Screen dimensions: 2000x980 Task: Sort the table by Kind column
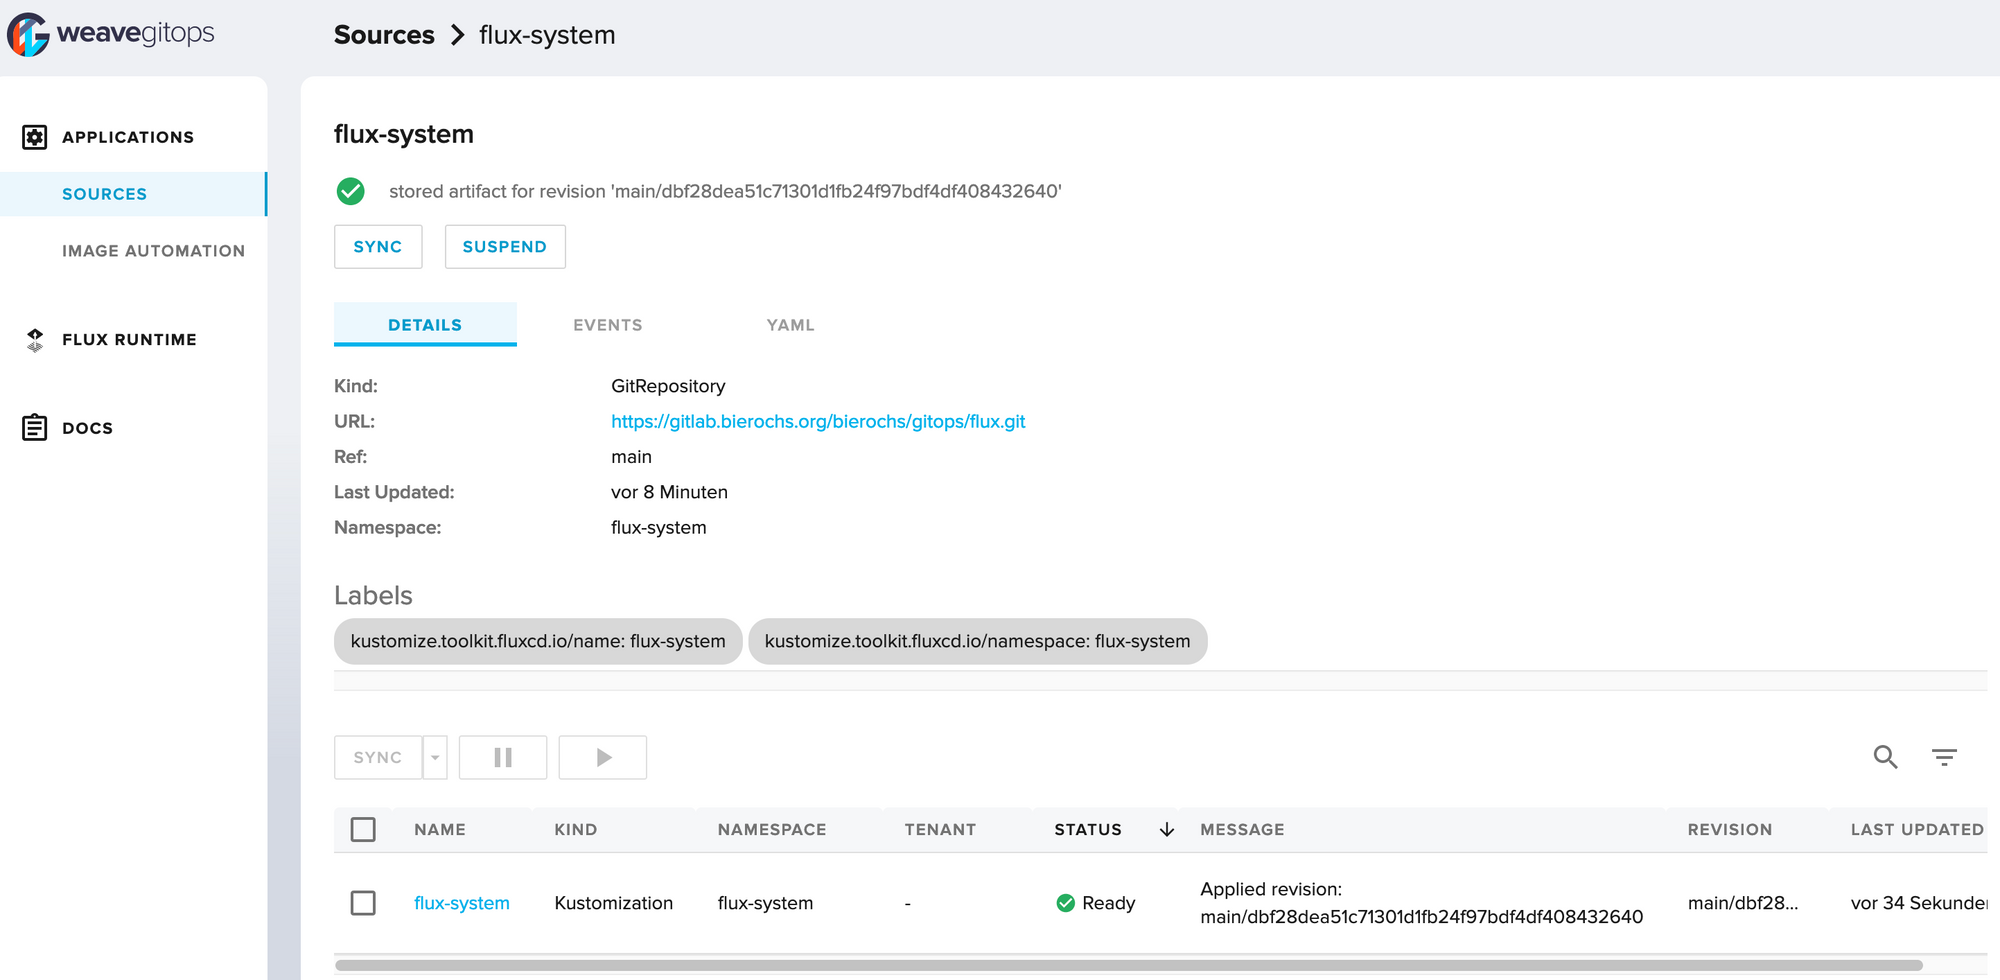[576, 830]
